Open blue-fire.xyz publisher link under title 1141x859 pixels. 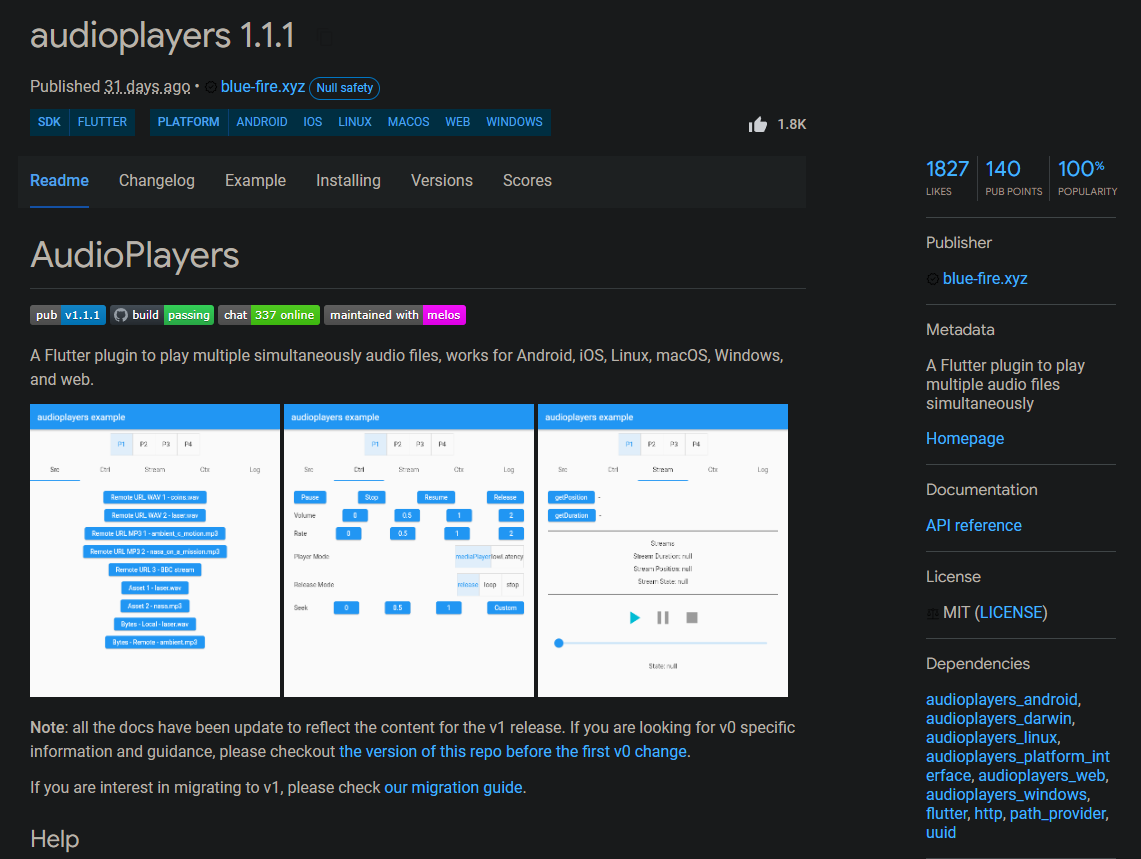point(263,87)
